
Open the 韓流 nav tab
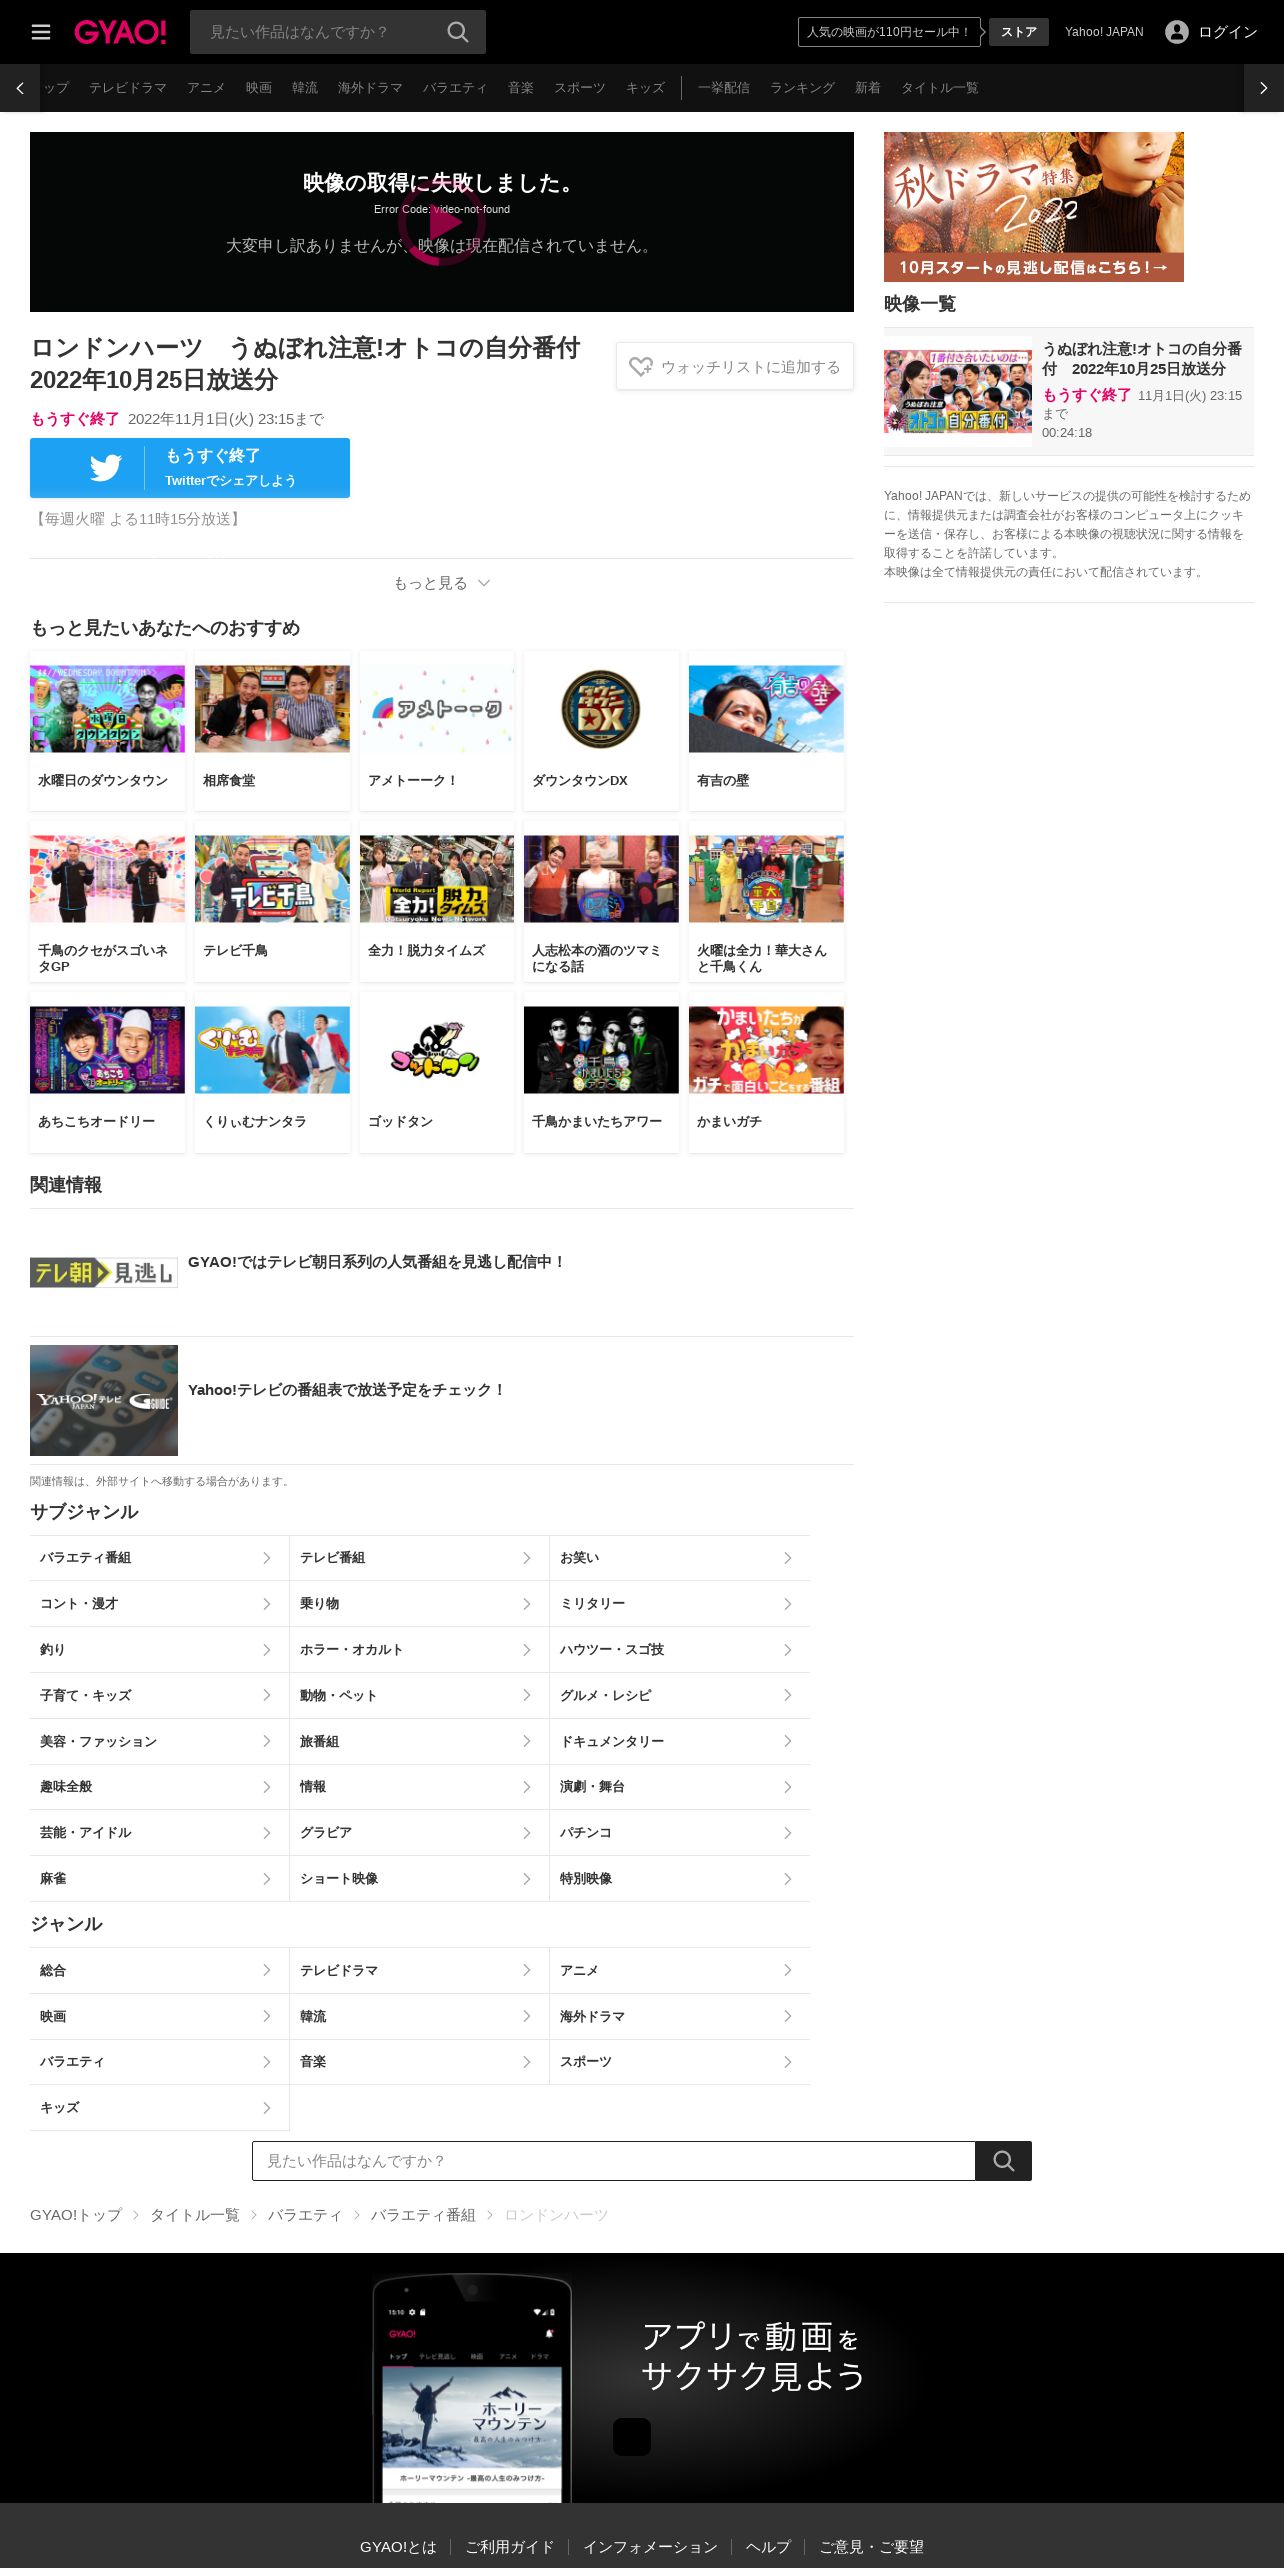coord(305,88)
